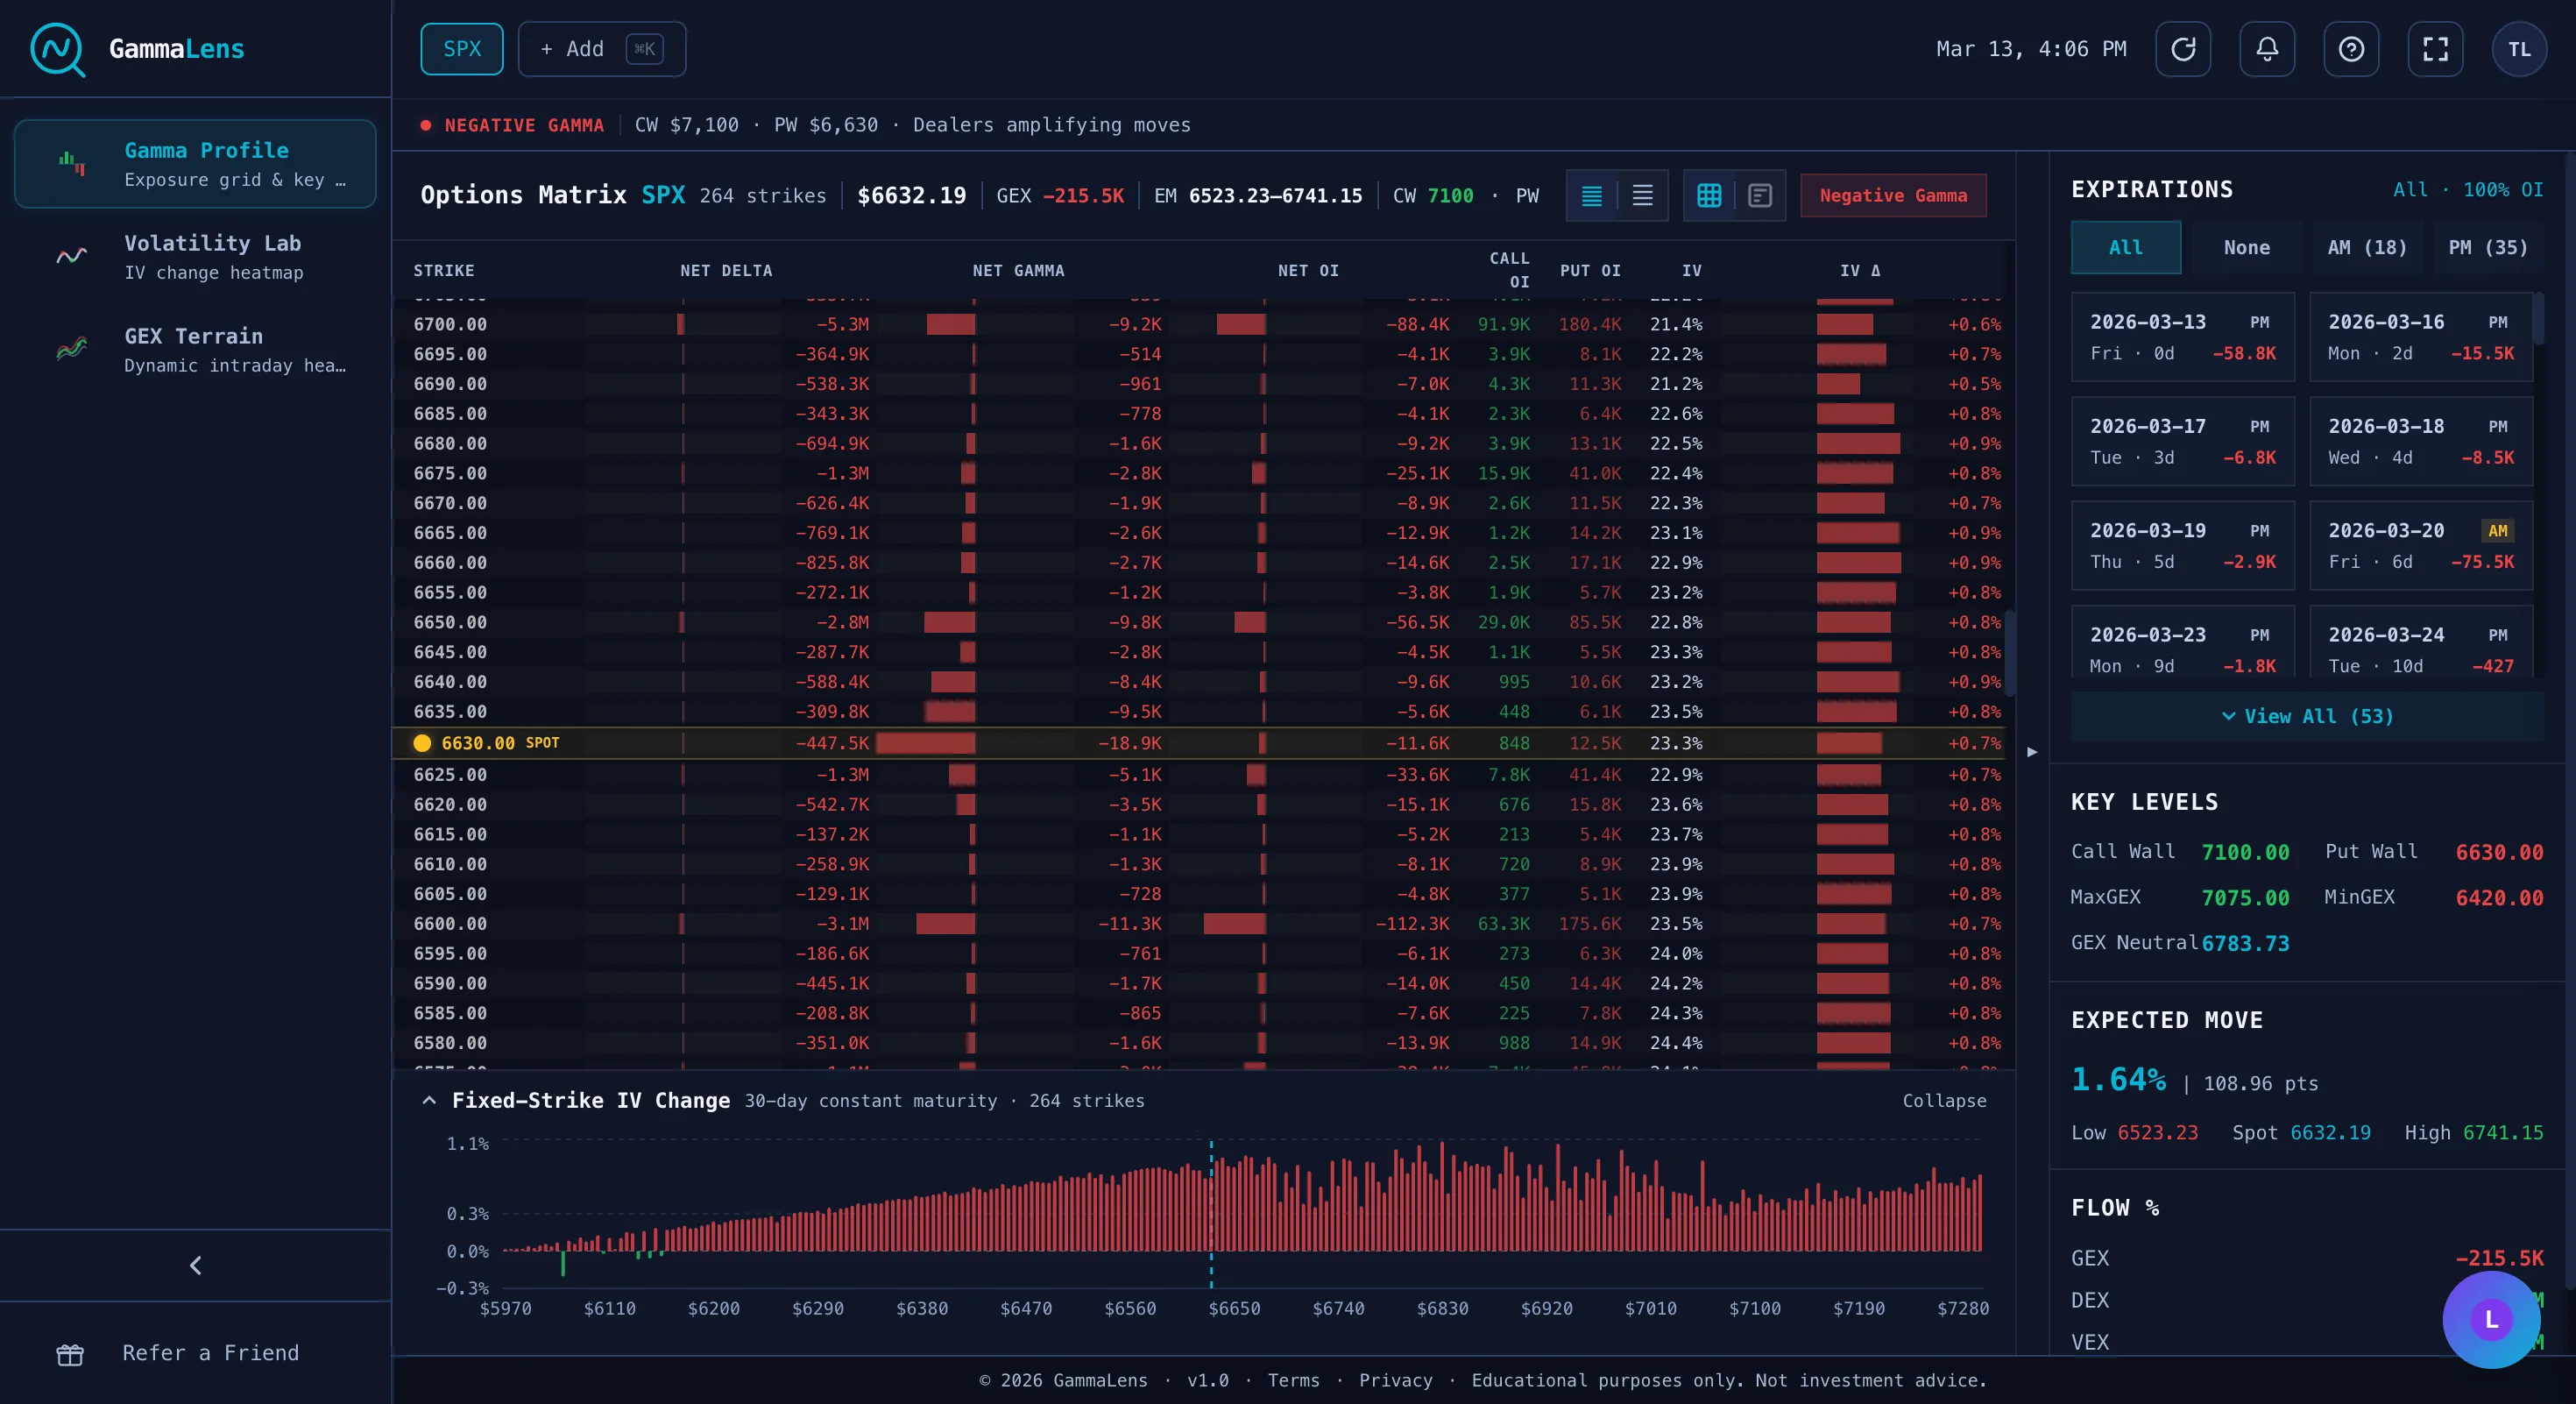The image size is (2576, 1404).
Task: Enter fullscreen mode
Action: (x=2435, y=49)
